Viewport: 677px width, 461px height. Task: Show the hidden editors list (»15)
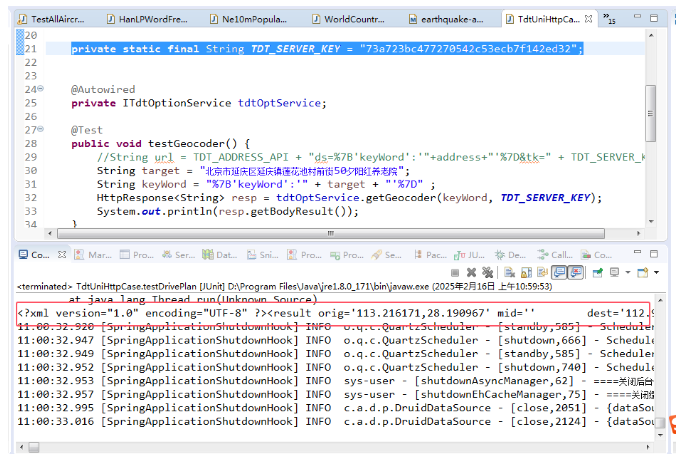tap(609, 18)
